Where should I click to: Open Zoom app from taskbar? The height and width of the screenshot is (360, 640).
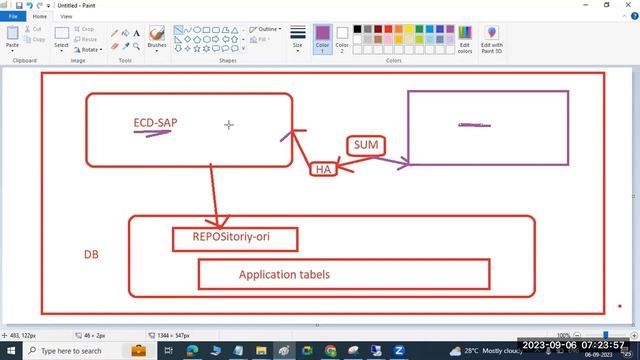(x=399, y=351)
